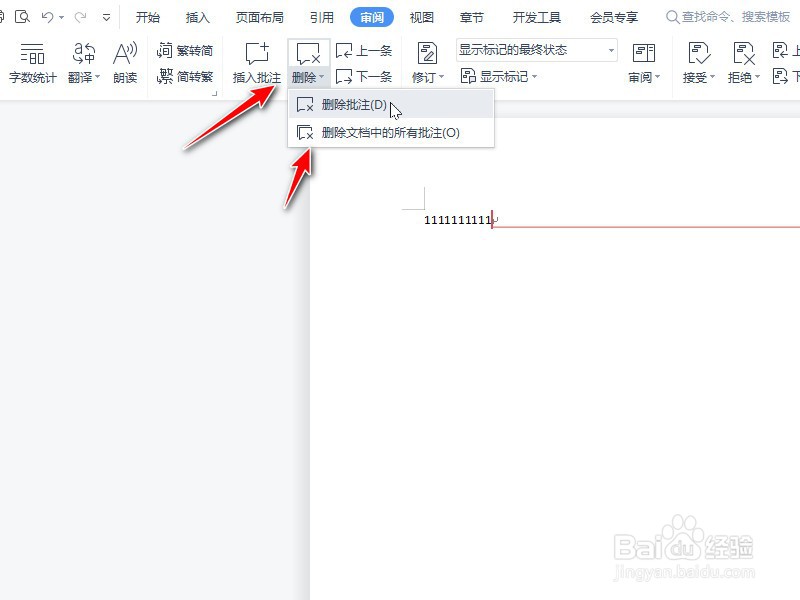This screenshot has width=800, height=600.
Task: Select the 字数统计 word count tool
Action: coord(33,62)
